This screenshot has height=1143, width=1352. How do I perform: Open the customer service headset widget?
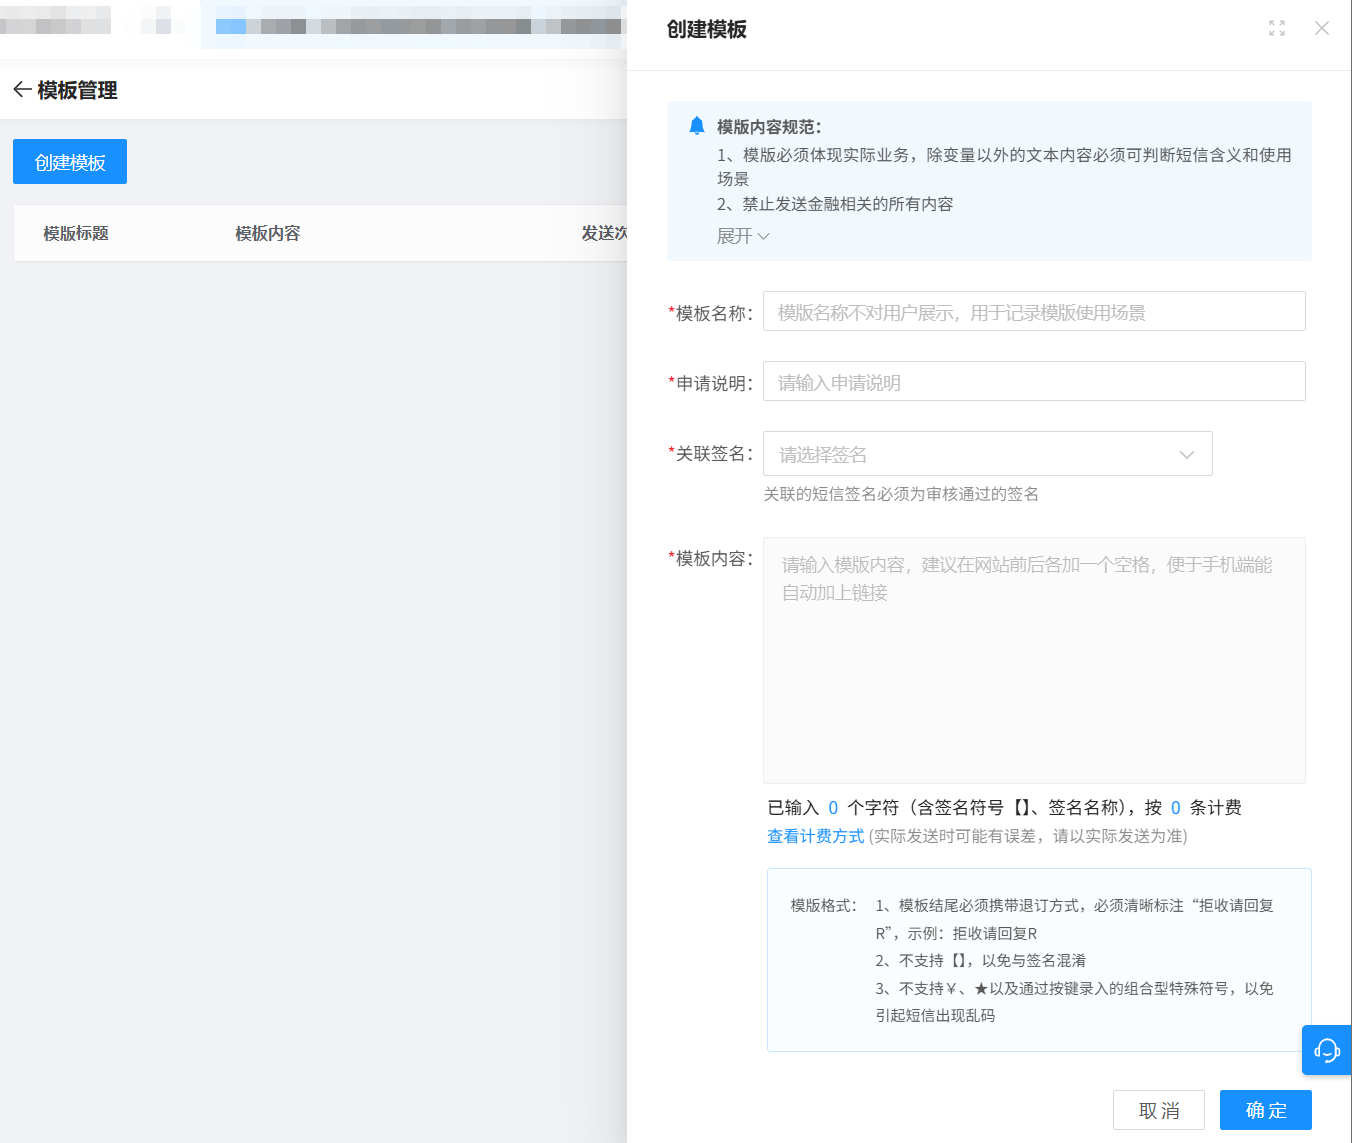(1326, 1050)
